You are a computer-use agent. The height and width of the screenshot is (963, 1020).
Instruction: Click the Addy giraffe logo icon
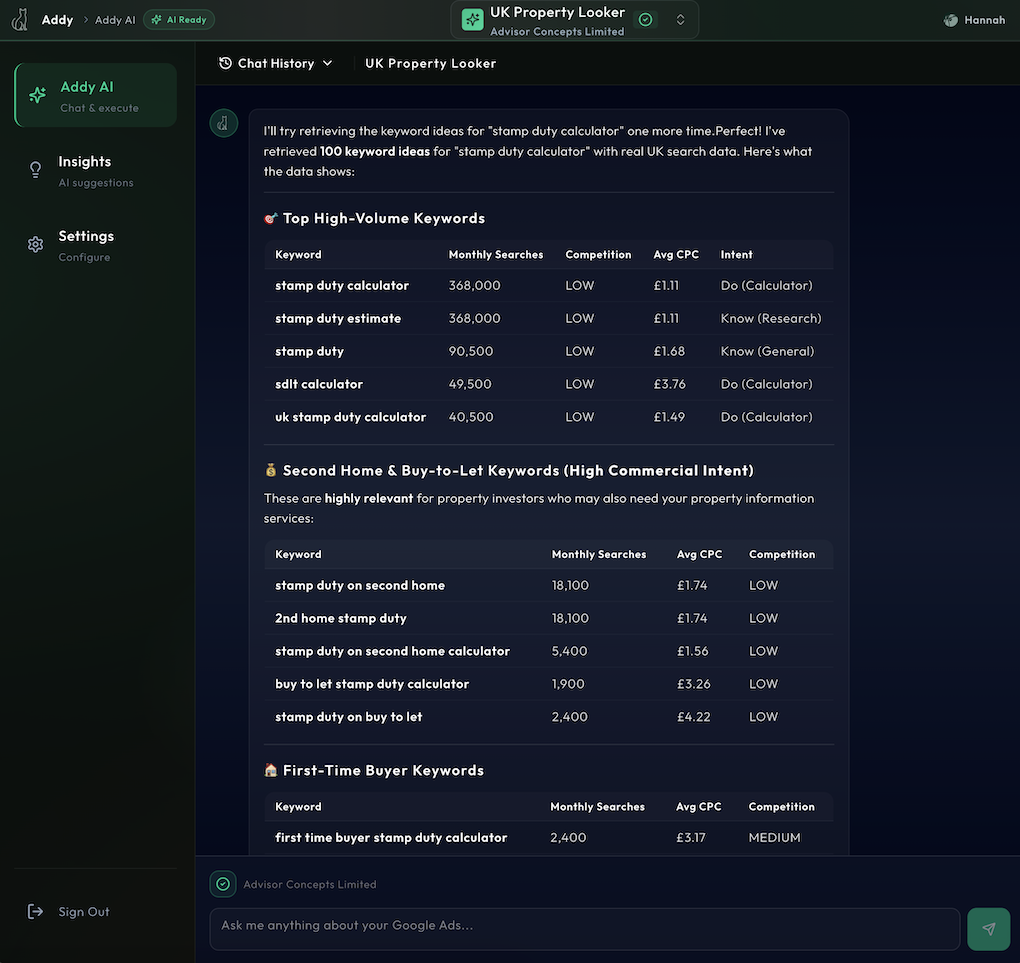click(20, 20)
